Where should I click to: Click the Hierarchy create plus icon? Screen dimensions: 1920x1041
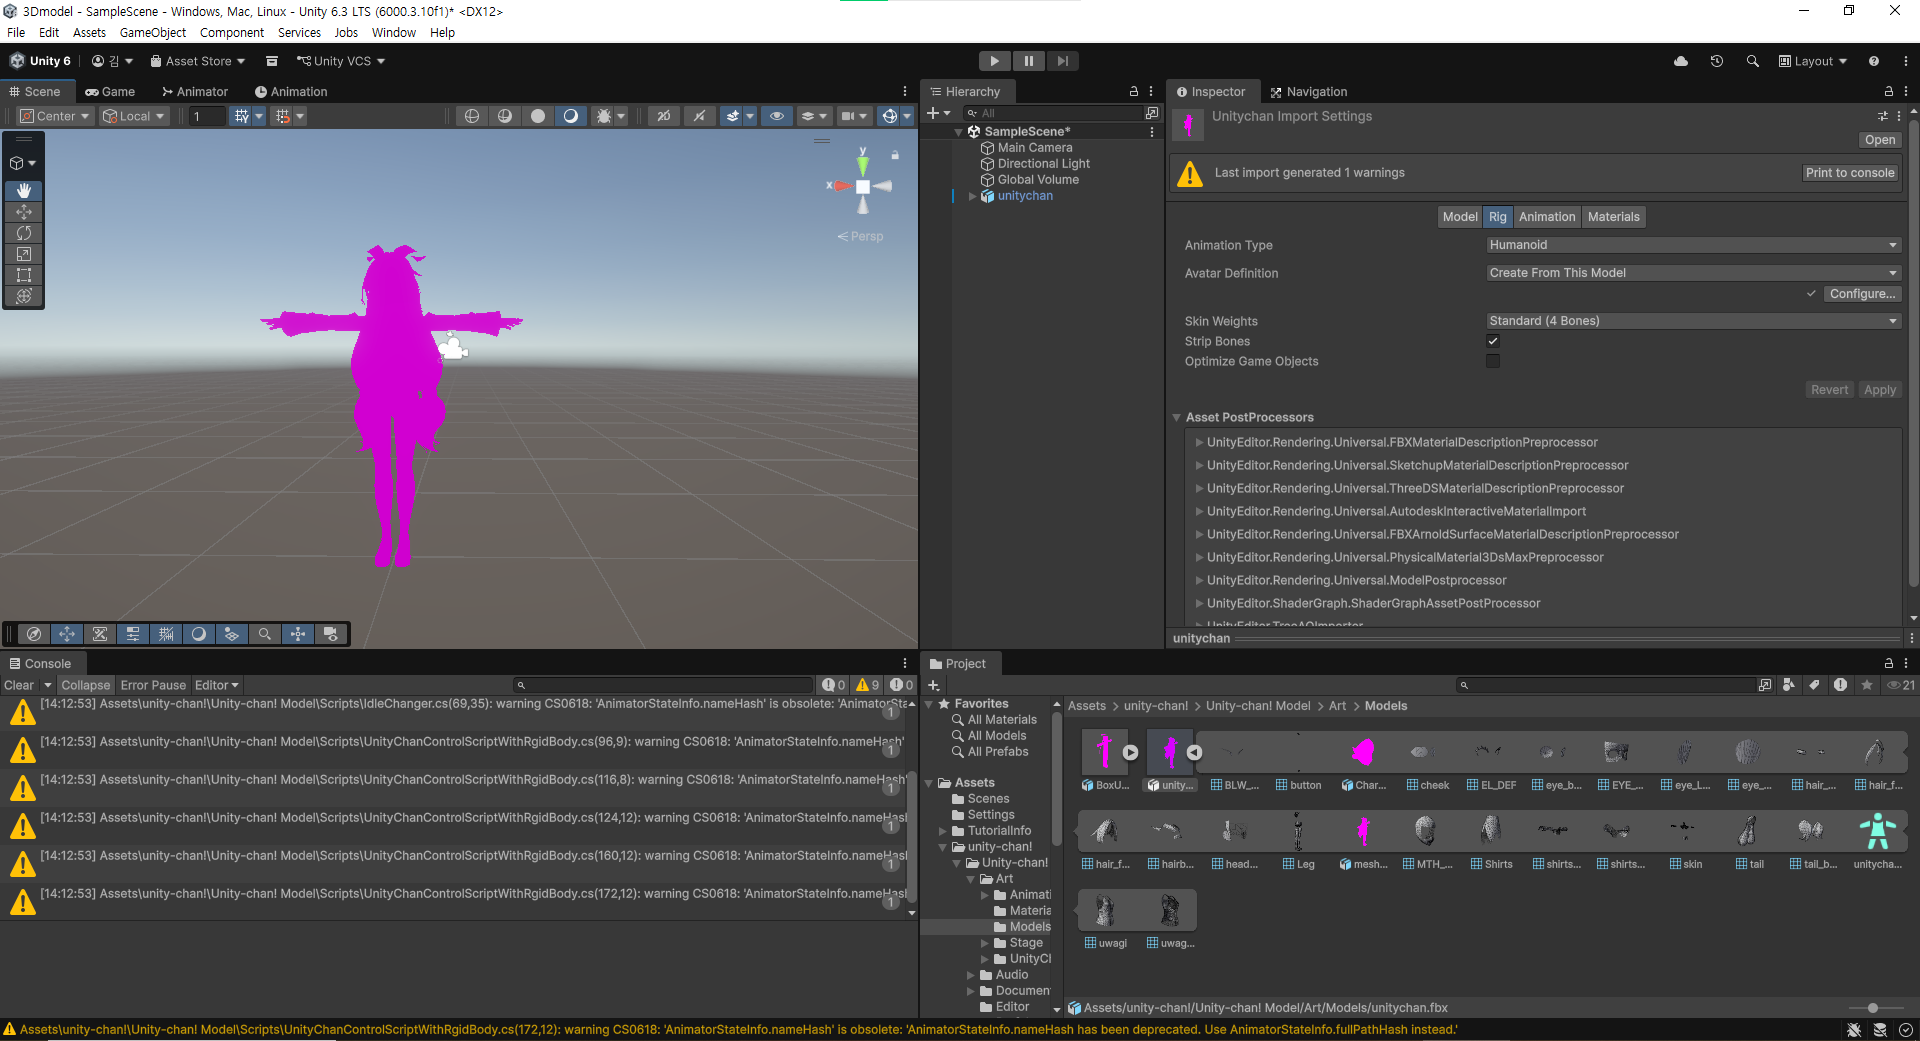[x=938, y=113]
